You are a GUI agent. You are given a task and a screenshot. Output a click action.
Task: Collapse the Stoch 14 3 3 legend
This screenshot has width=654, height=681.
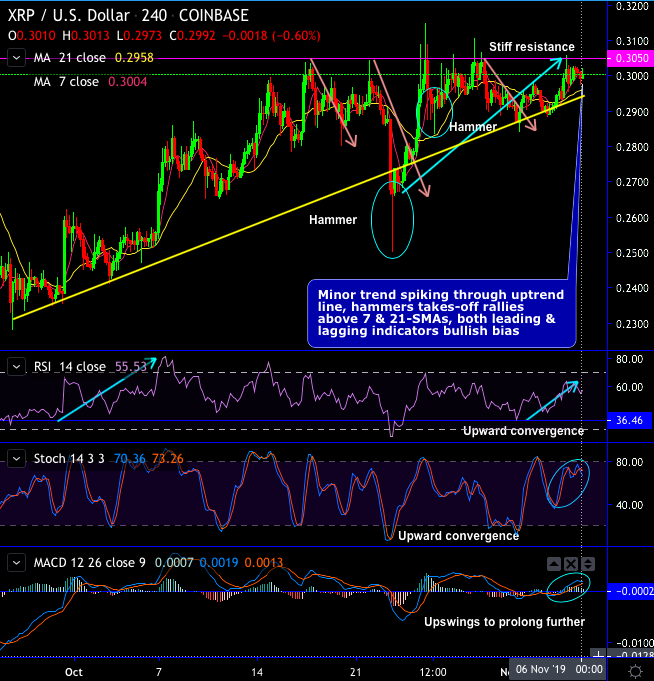click(16, 459)
